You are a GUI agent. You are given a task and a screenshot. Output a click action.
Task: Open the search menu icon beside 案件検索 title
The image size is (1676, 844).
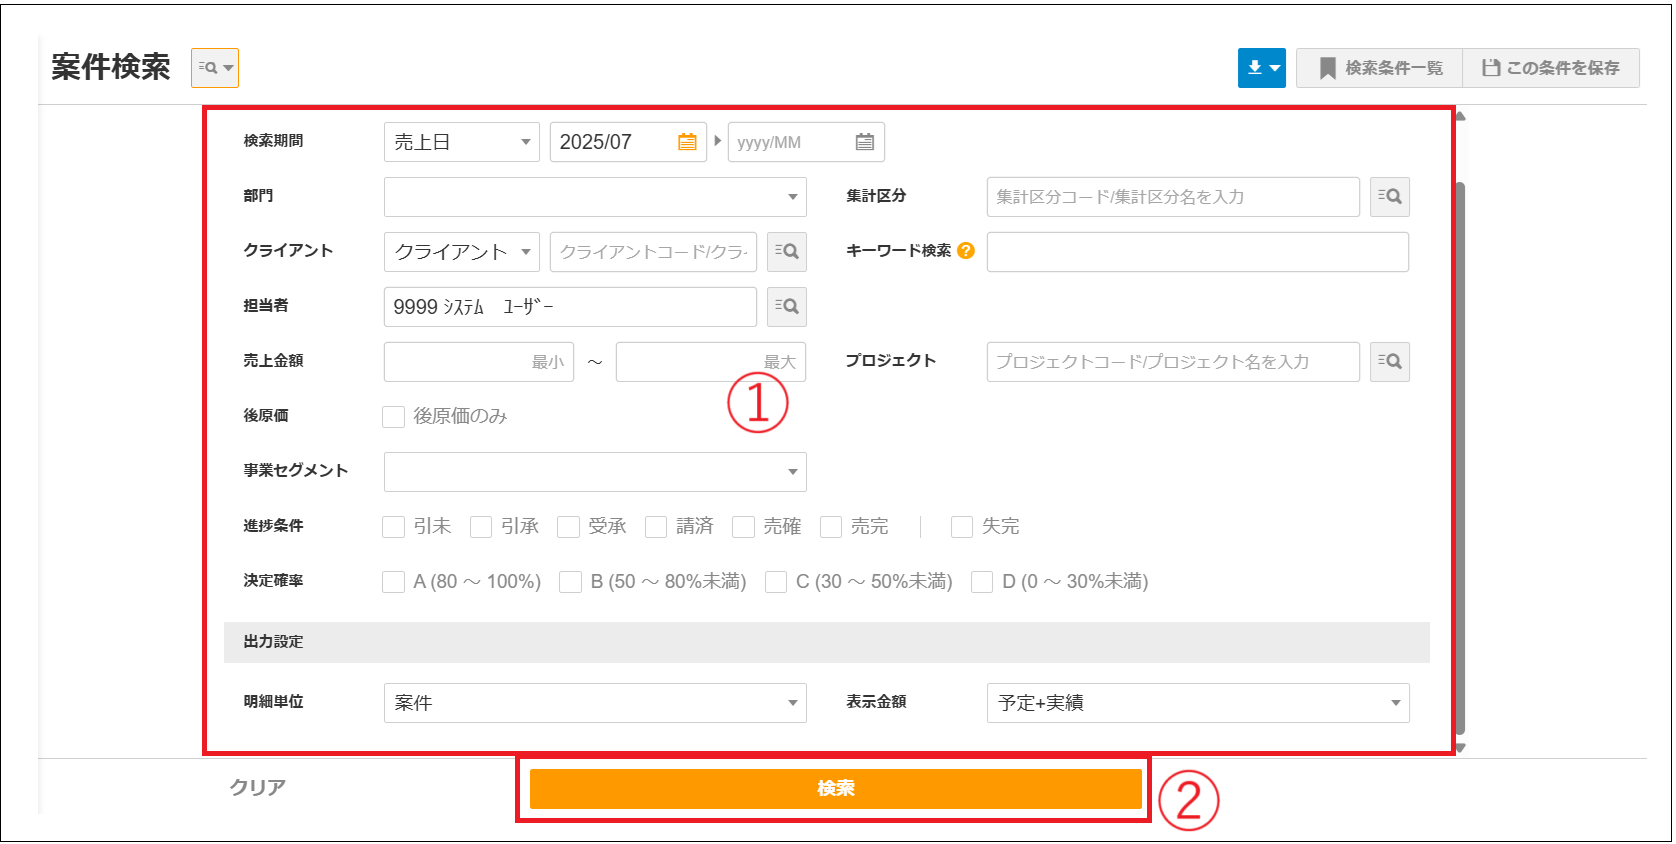tap(214, 68)
